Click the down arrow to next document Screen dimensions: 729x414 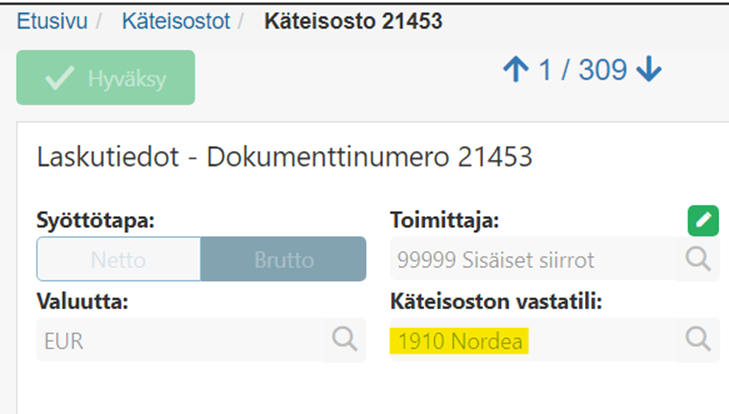pyautogui.click(x=649, y=70)
